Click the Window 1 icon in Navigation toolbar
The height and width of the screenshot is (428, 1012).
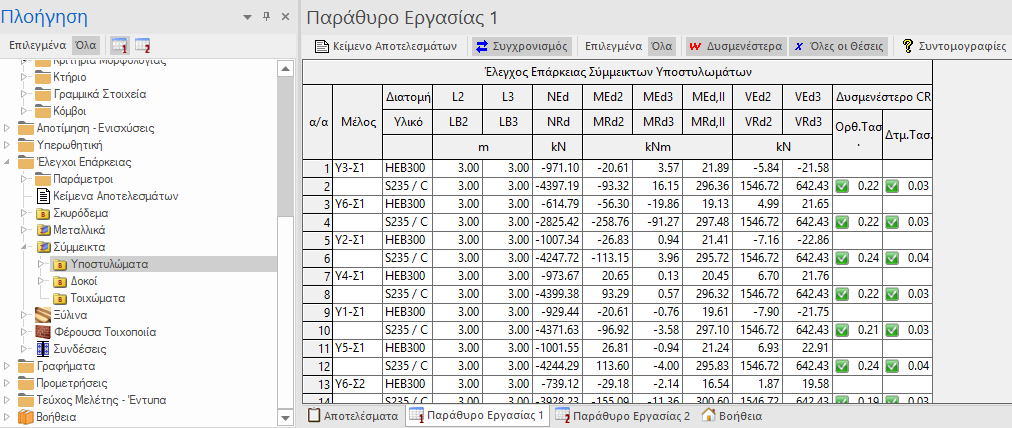click(x=119, y=45)
